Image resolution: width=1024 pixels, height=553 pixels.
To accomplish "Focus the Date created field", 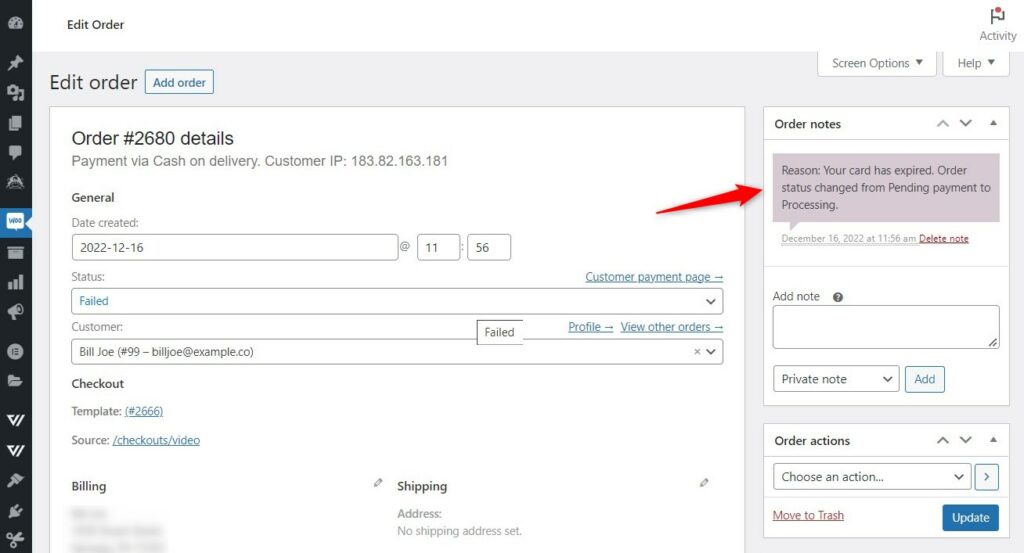I will pyautogui.click(x=234, y=247).
